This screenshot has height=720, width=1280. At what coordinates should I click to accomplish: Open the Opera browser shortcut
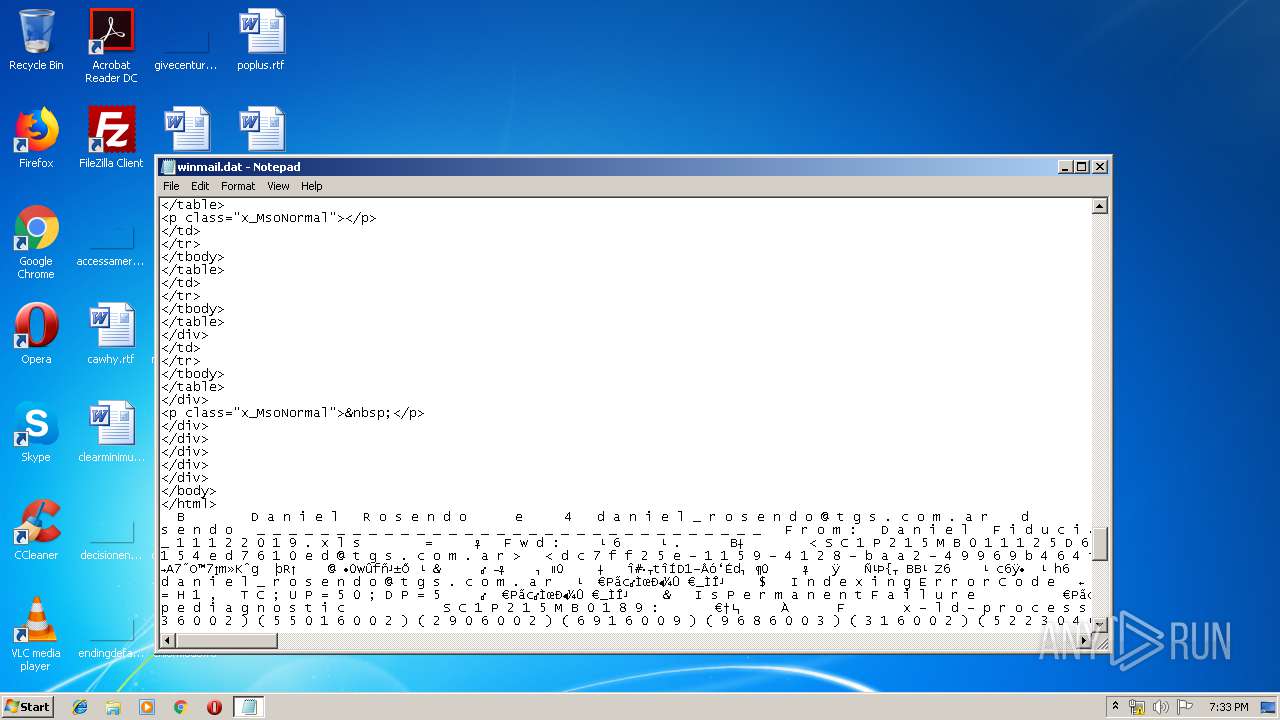coord(36,334)
